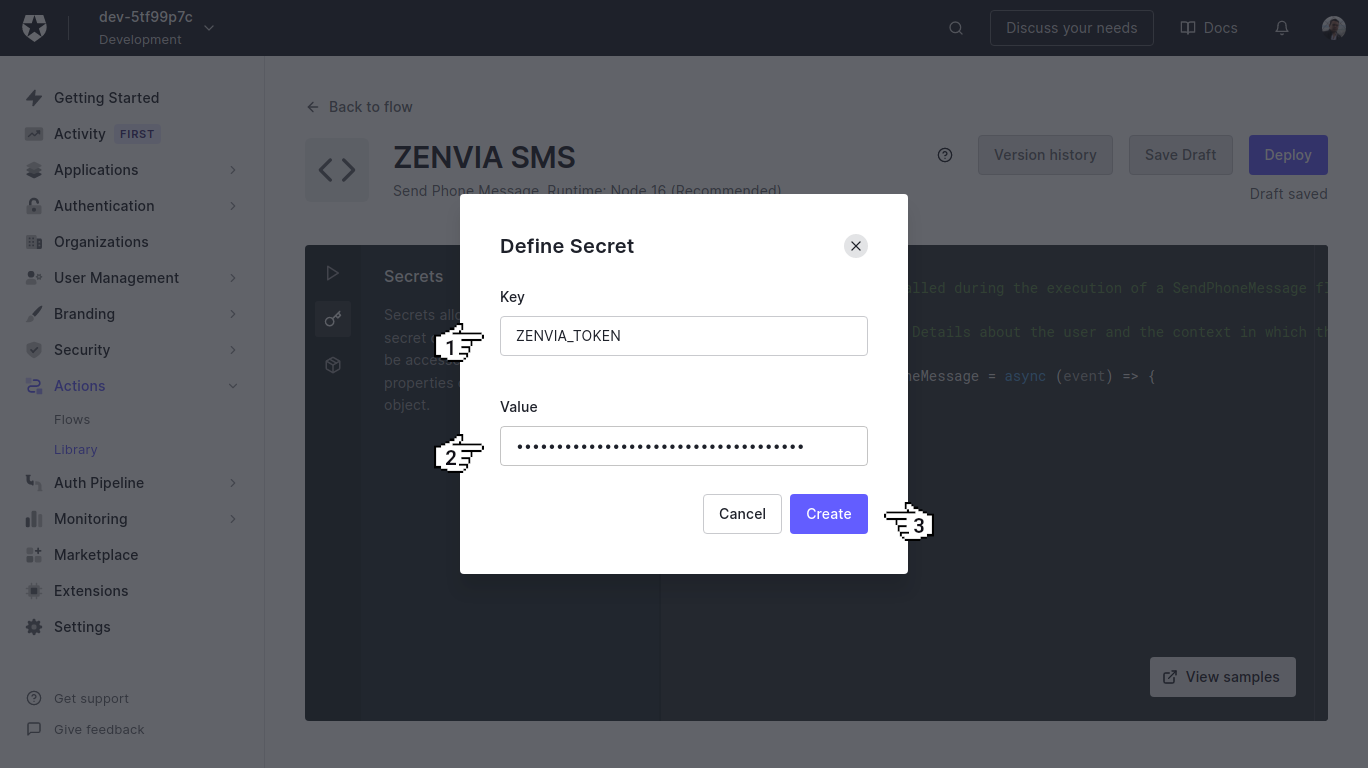Click the Extensions sidebar item
Viewport: 1368px width, 768px height.
click(91, 590)
